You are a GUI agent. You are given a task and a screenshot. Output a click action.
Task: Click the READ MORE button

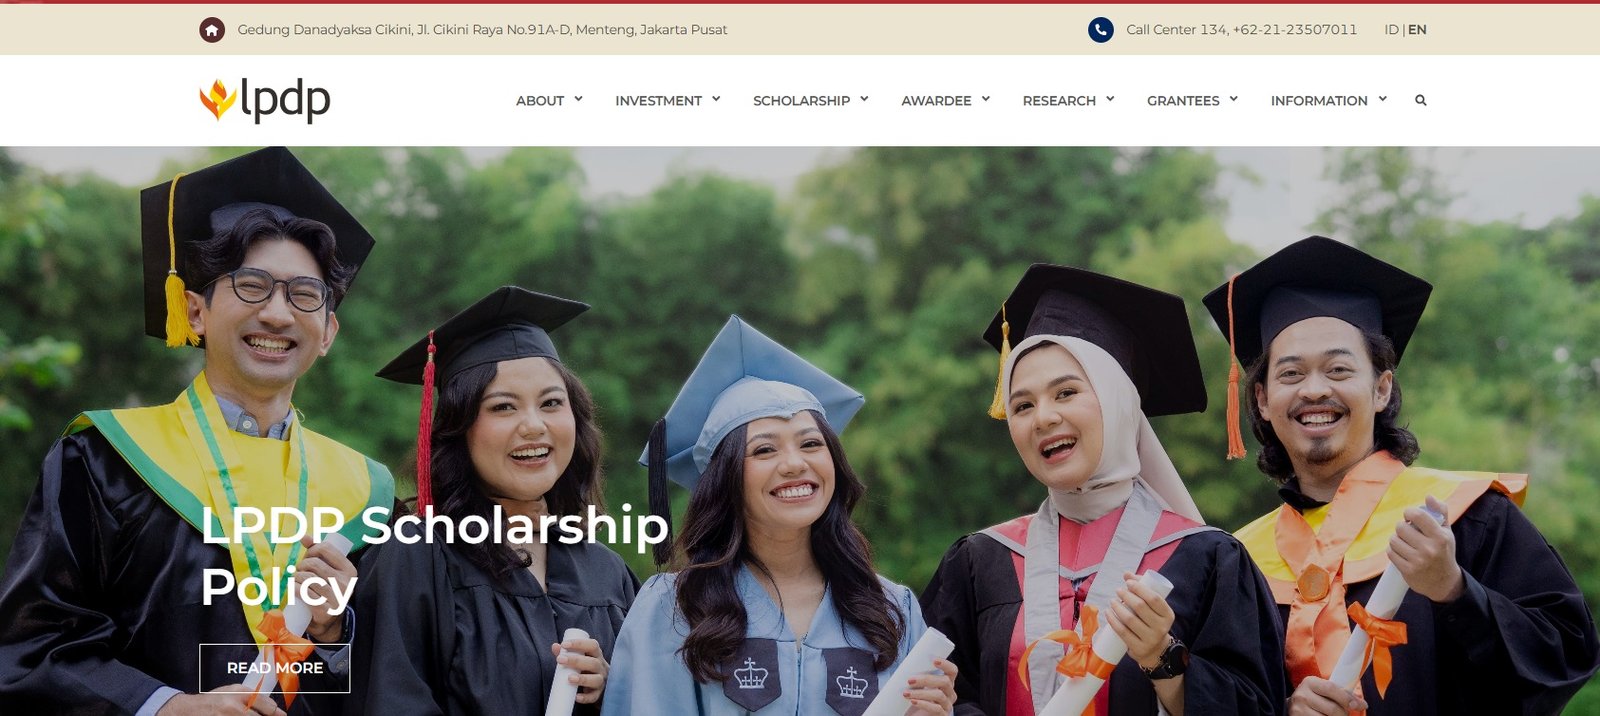coord(275,668)
